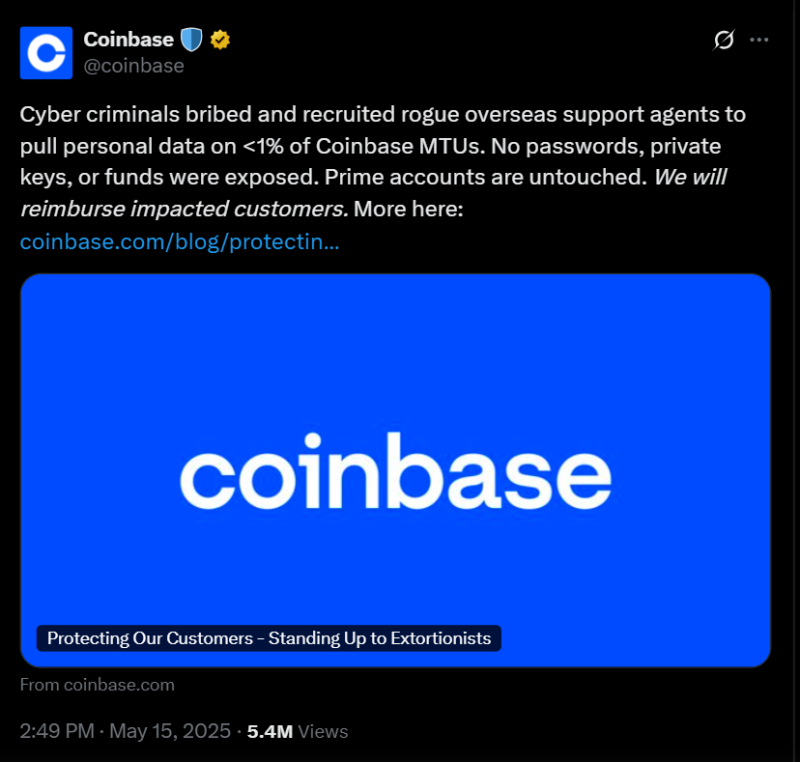
Task: Click the gold verified checkmark badge
Action: [220, 40]
